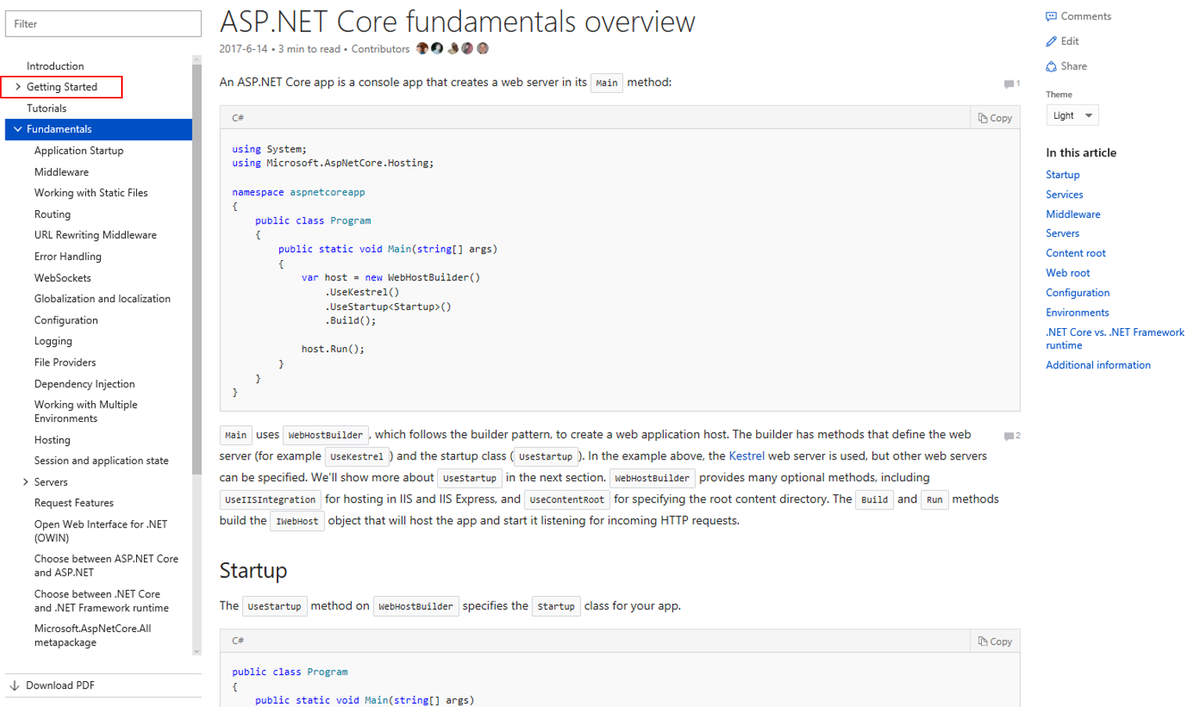Open WebSockets sidebar item

point(62,278)
